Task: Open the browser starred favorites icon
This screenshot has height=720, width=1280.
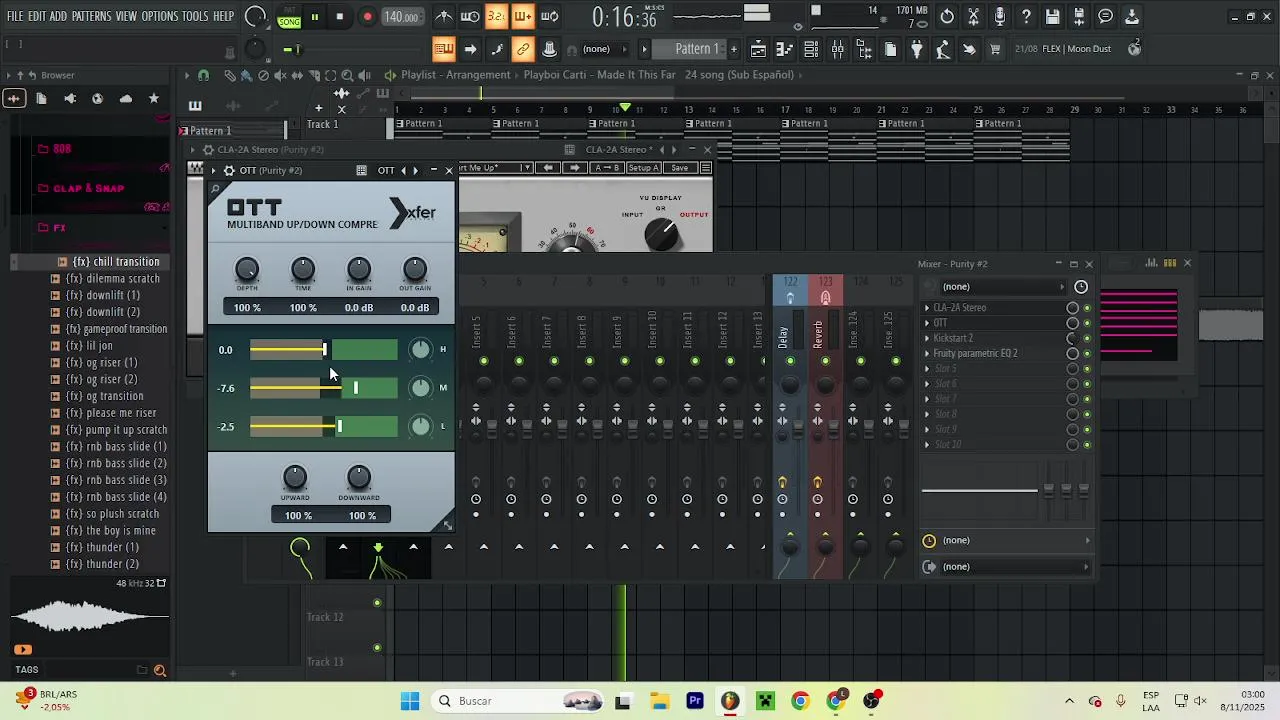Action: point(154,98)
